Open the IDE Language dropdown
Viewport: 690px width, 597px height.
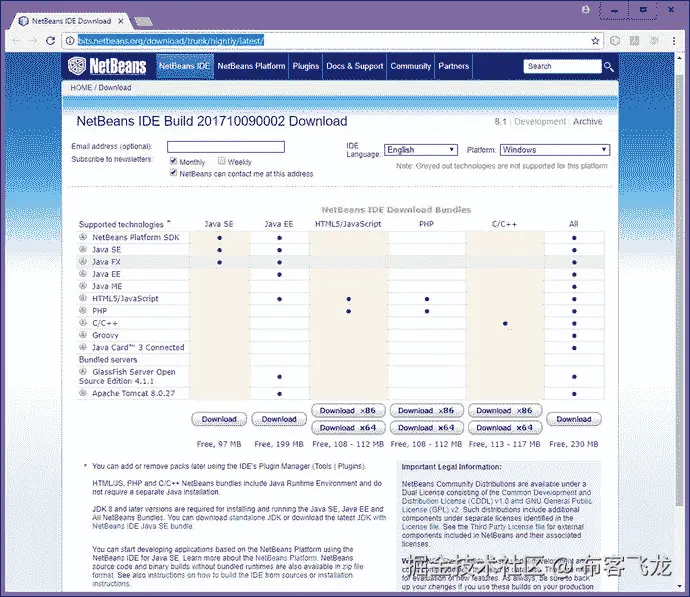(x=421, y=150)
